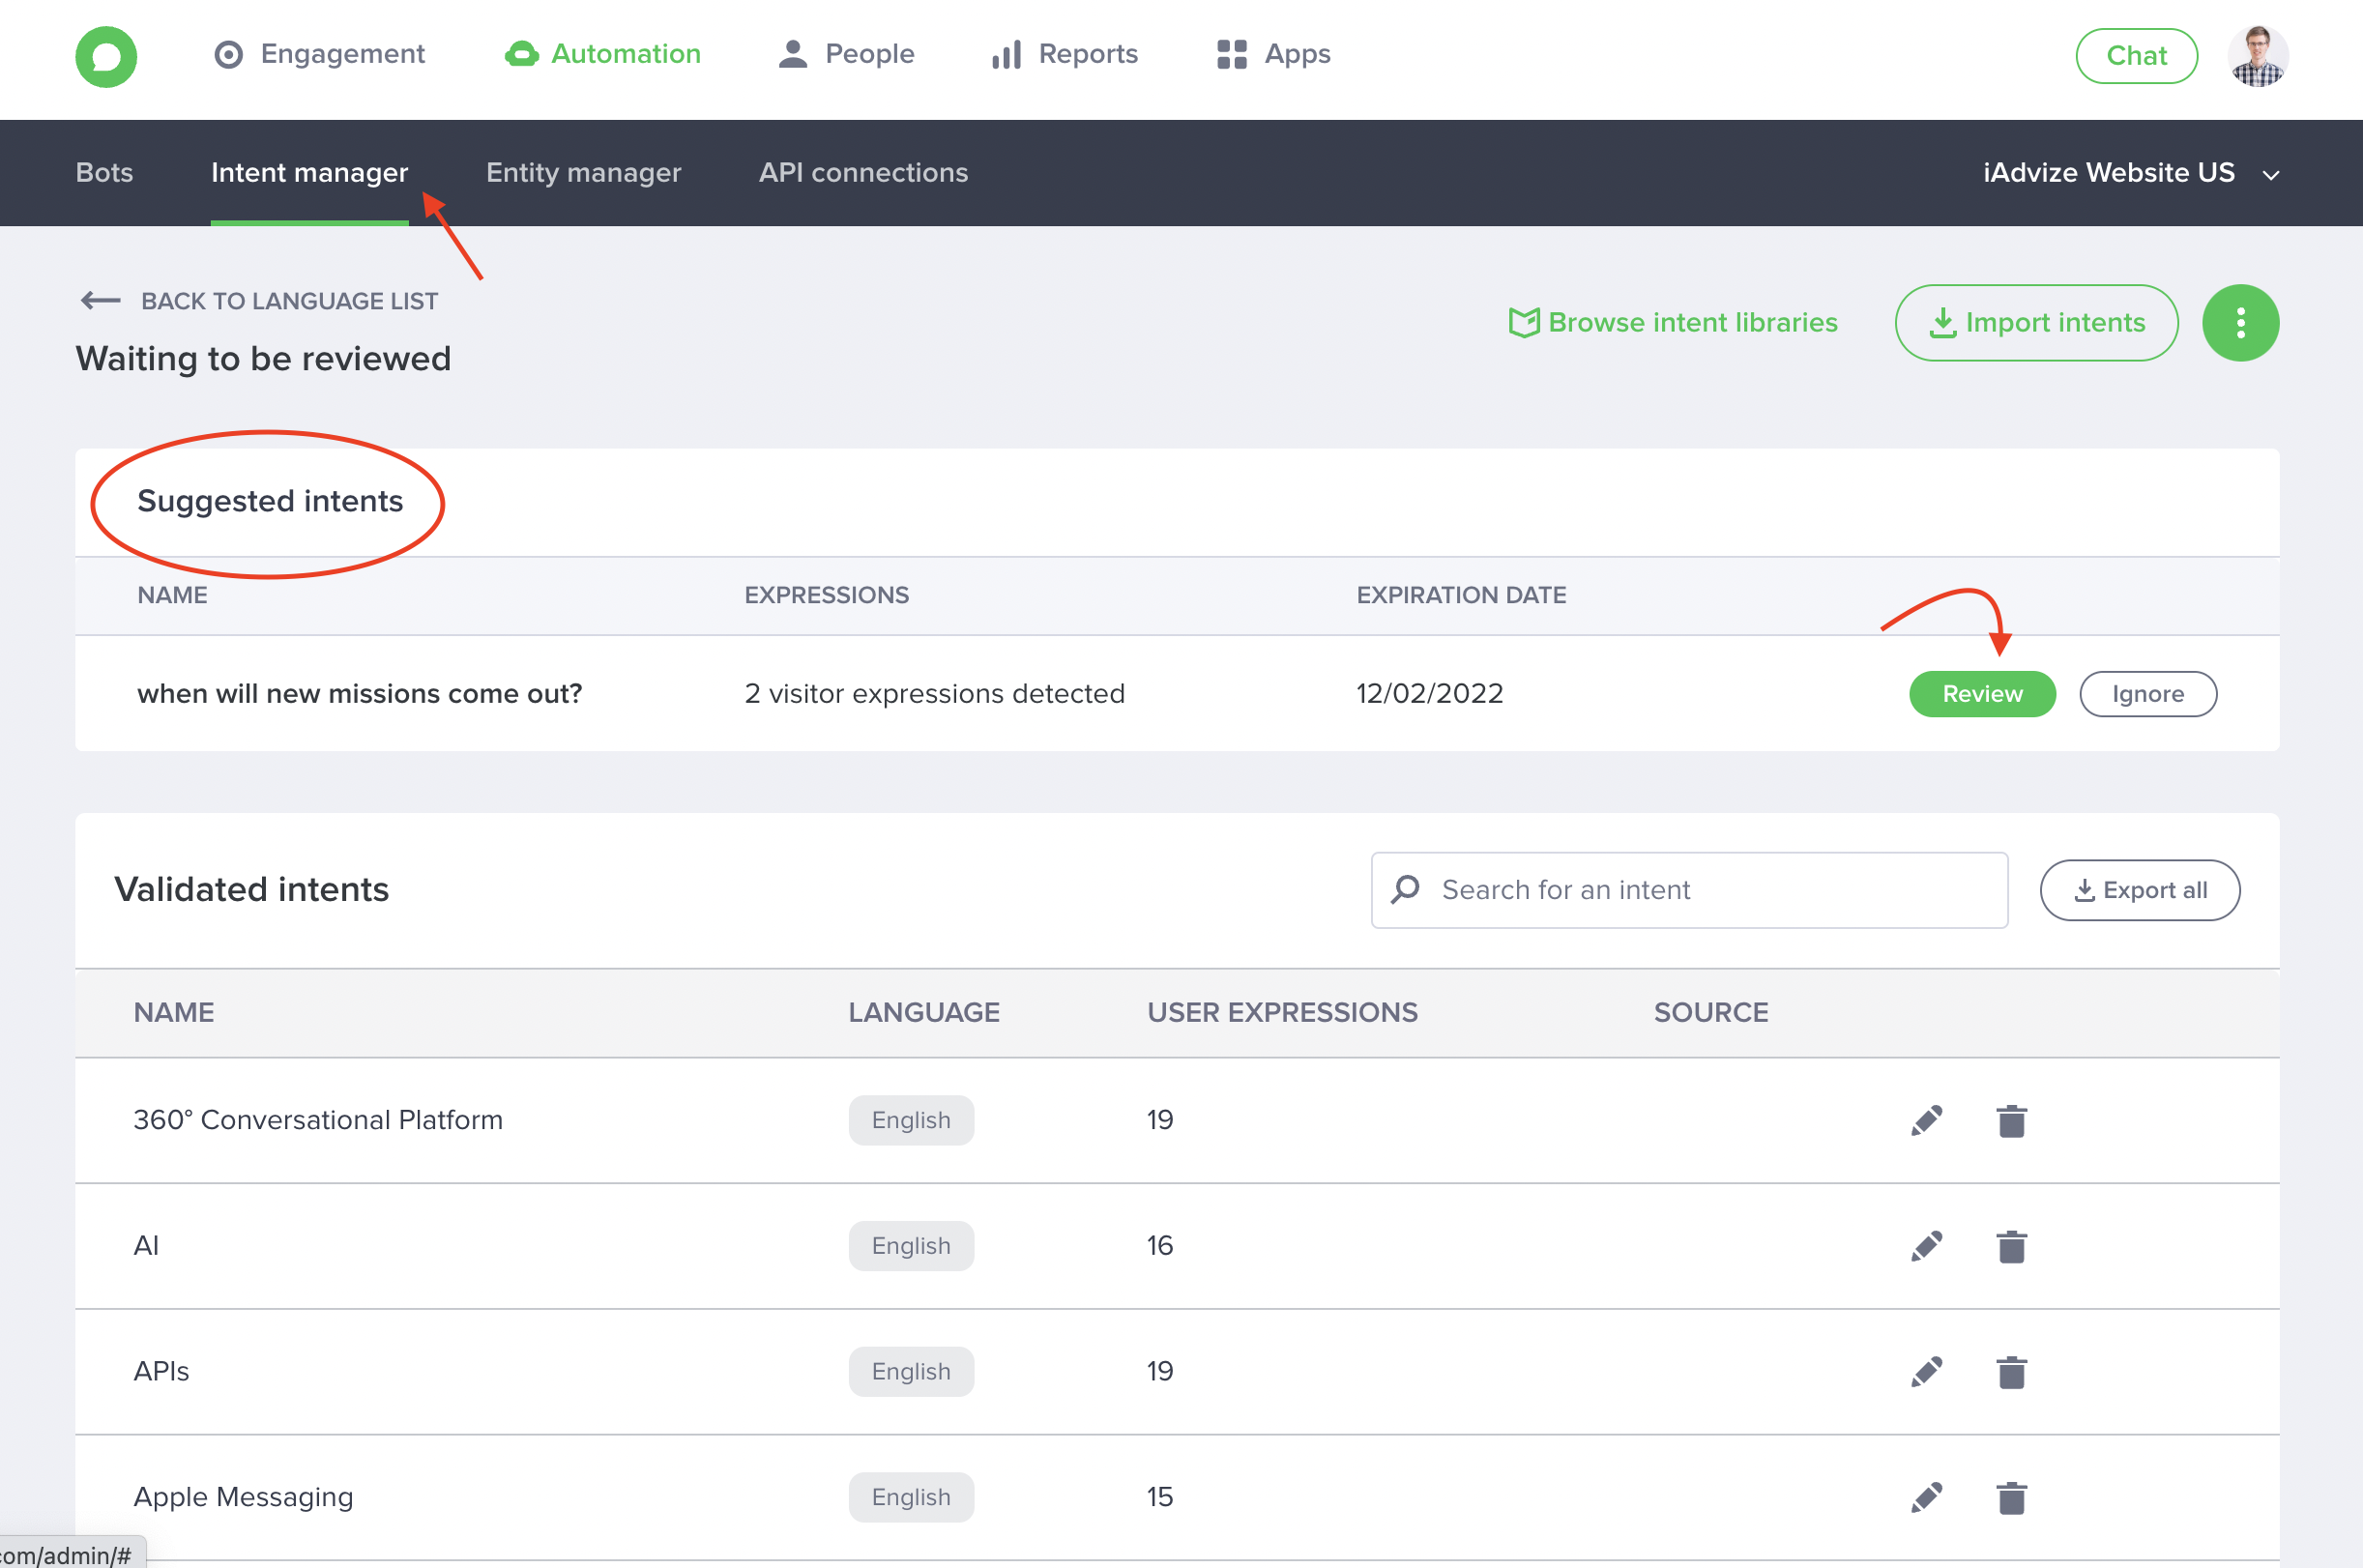Select the Intent manager tab
This screenshot has height=1568, width=2363.
[x=309, y=172]
